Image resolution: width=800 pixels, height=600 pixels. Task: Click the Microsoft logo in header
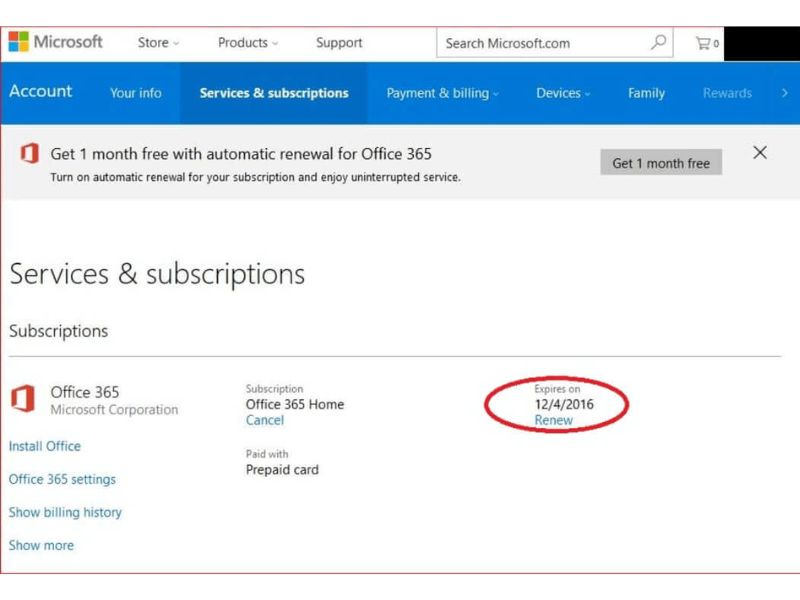tap(56, 42)
